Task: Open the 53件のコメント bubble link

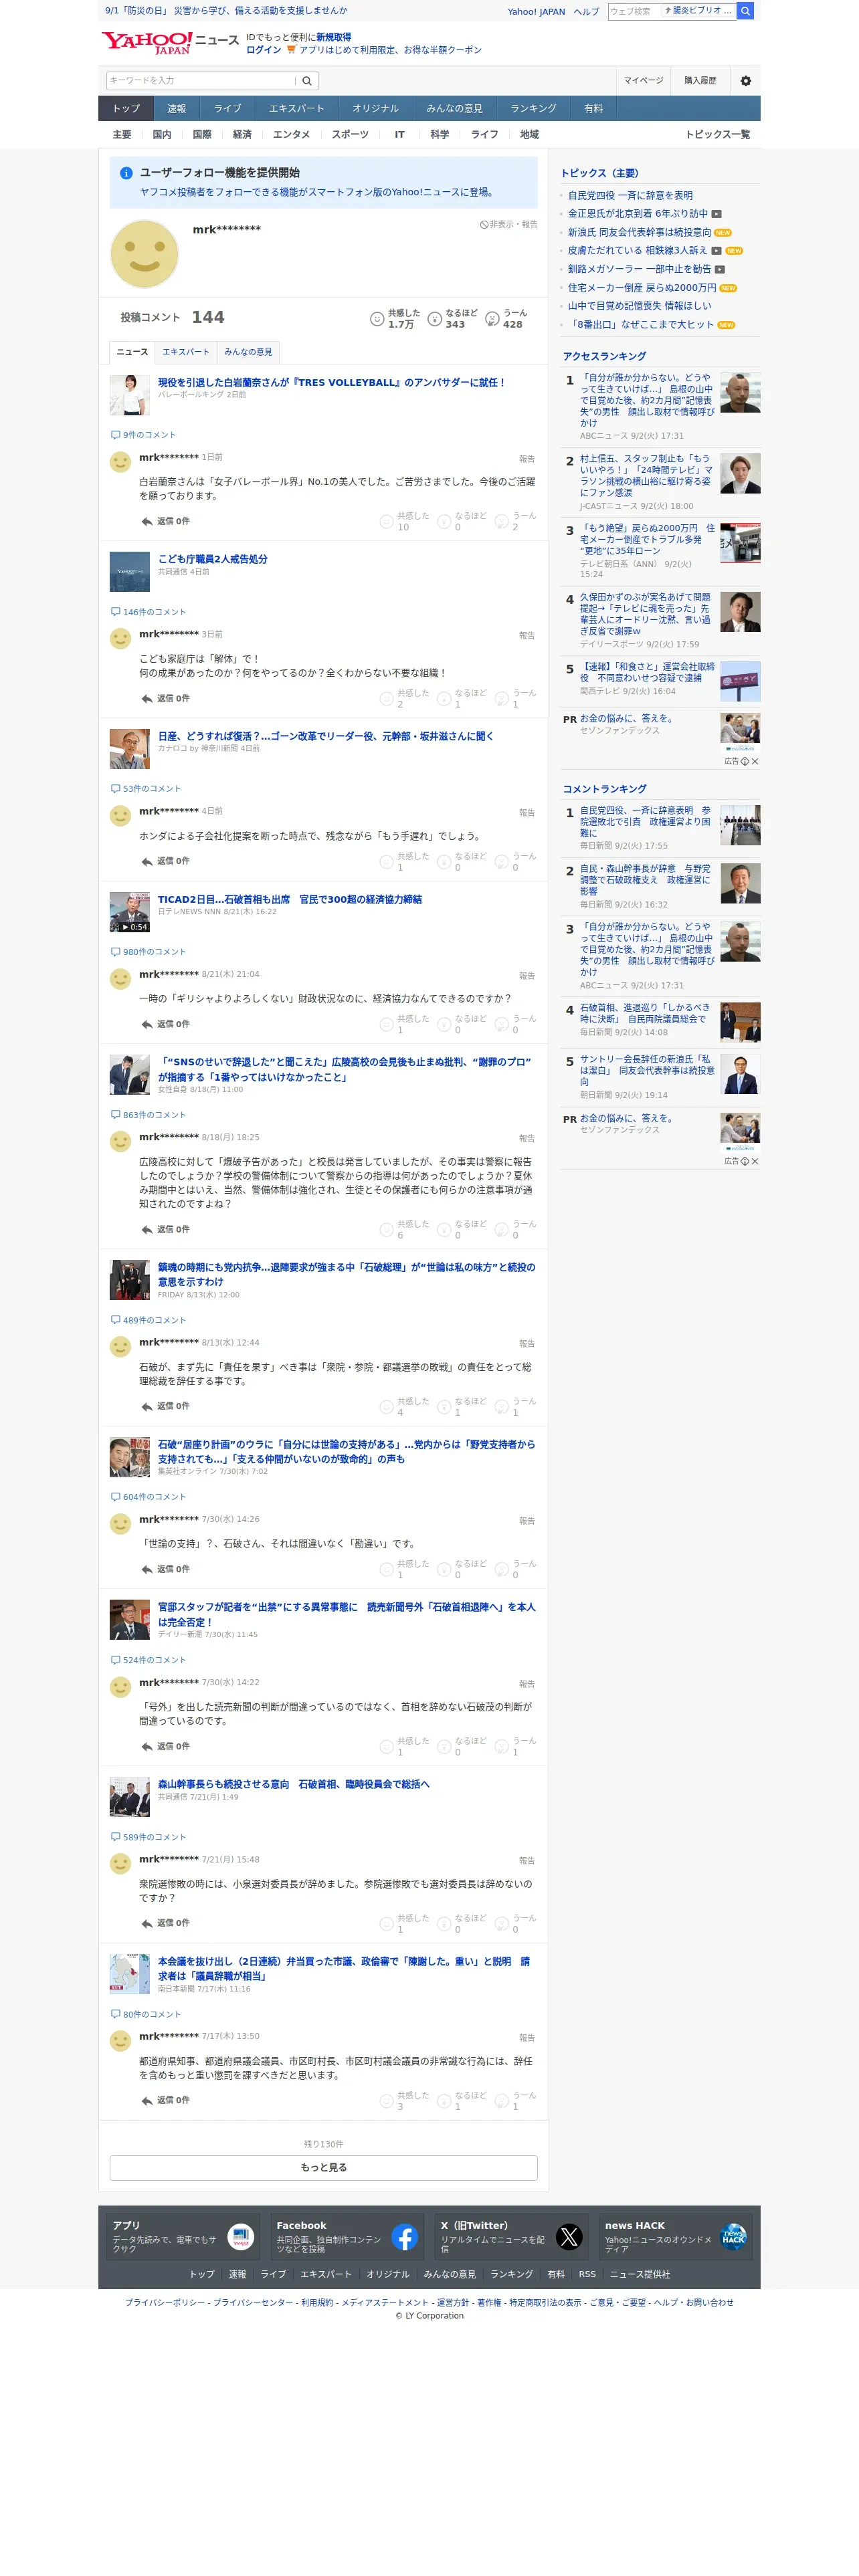Action: (146, 789)
